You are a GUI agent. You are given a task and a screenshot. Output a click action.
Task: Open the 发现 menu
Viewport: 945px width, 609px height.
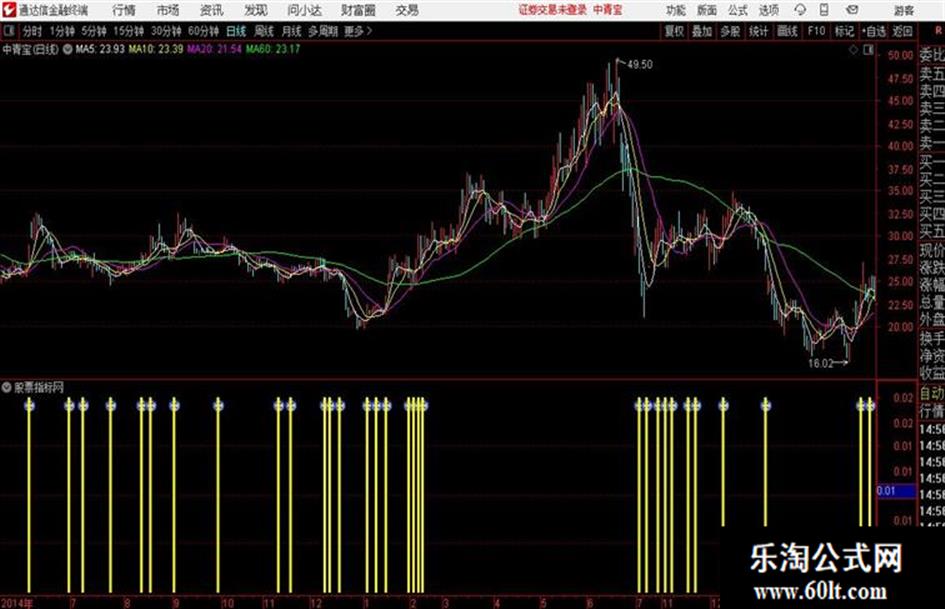click(x=255, y=10)
